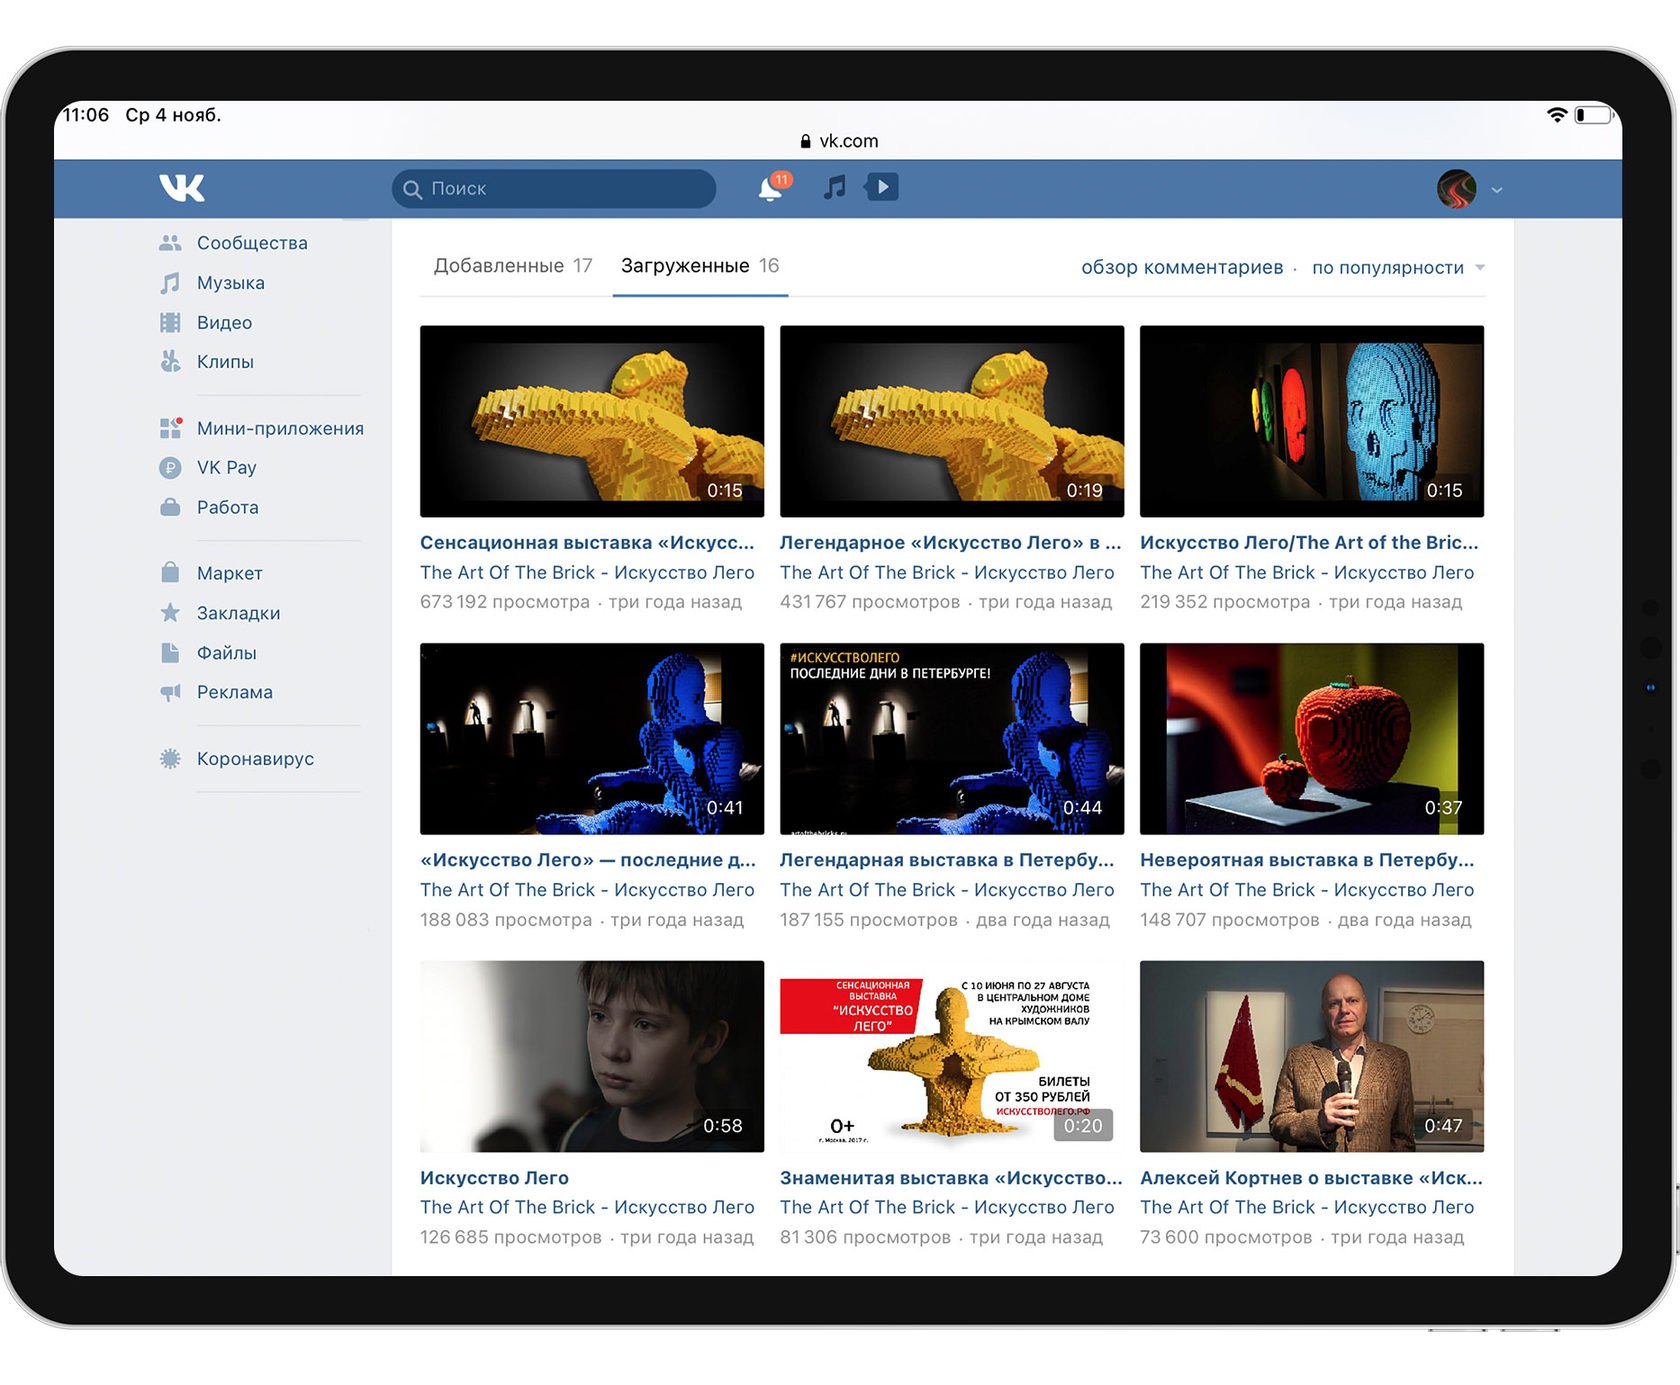Go to Работа in the sidebar
1680x1385 pixels.
pyautogui.click(x=228, y=507)
